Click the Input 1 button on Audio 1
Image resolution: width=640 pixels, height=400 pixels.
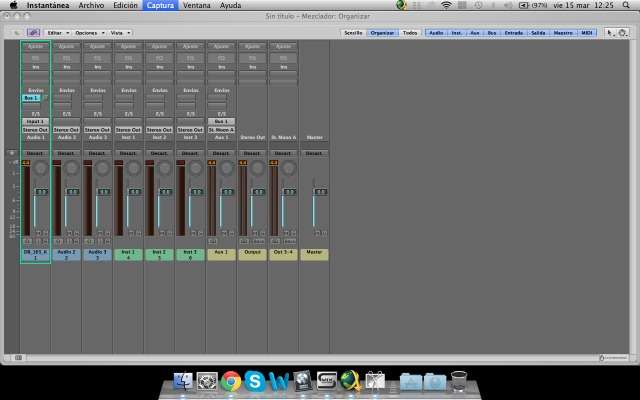point(35,121)
